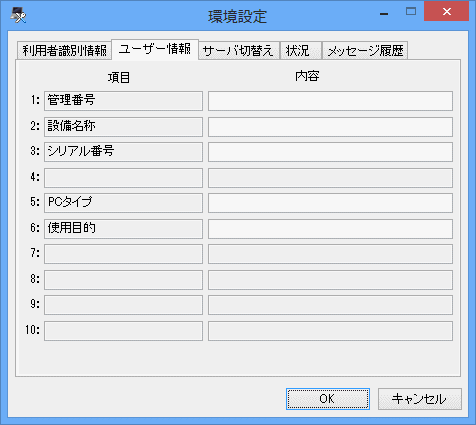Viewport: 476px width, 425px height.
Task: Click the content field for PCタイプ
Action: pos(330,203)
